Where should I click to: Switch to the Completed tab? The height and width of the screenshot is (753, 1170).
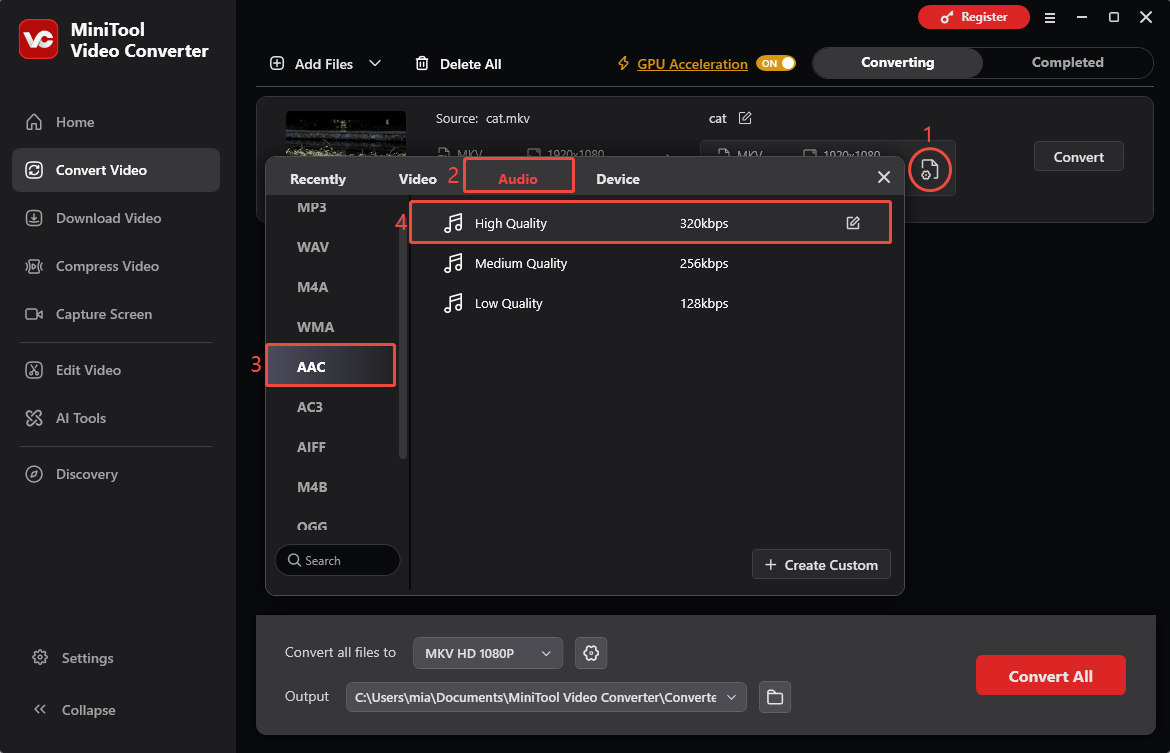coord(1067,63)
